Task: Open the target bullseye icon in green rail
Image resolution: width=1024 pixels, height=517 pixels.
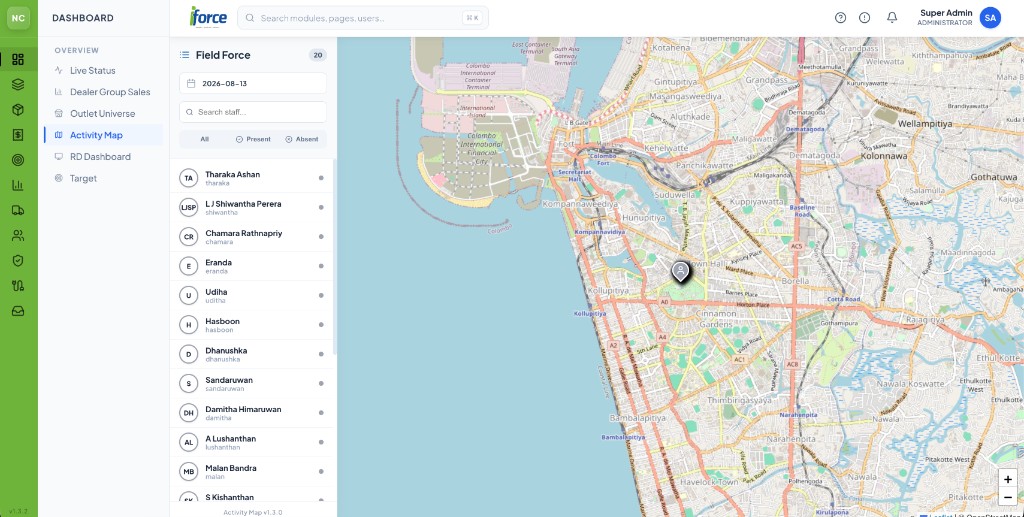Action: click(x=18, y=160)
